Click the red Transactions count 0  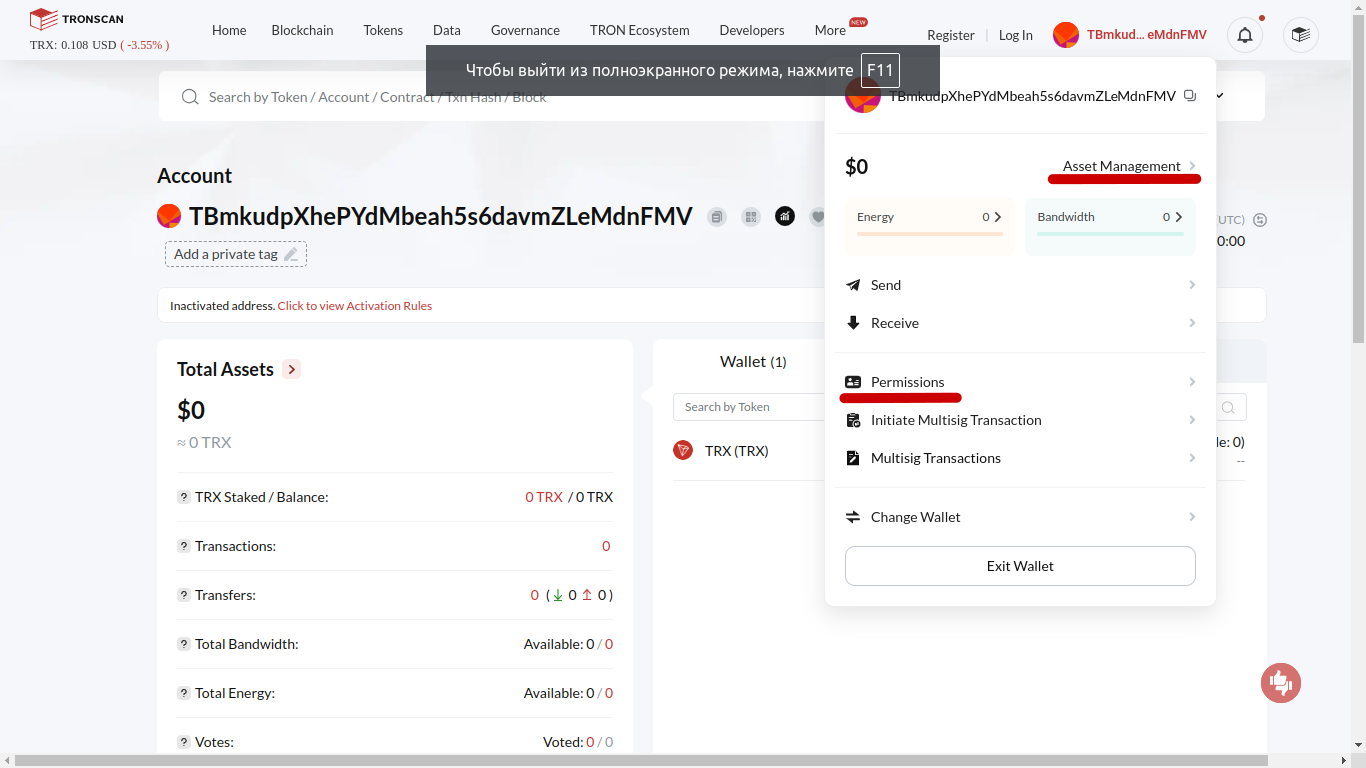coord(606,546)
